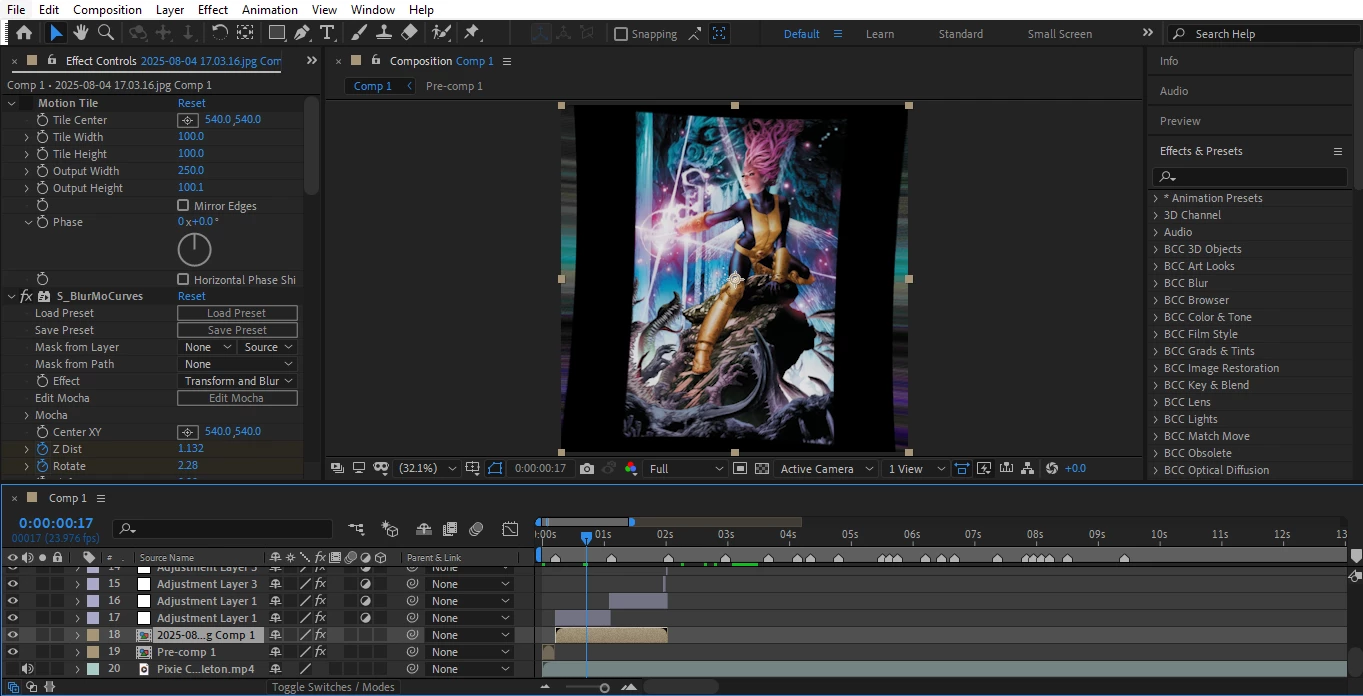This screenshot has height=696, width=1363.
Task: Switch to Learn workspace
Action: click(880, 34)
